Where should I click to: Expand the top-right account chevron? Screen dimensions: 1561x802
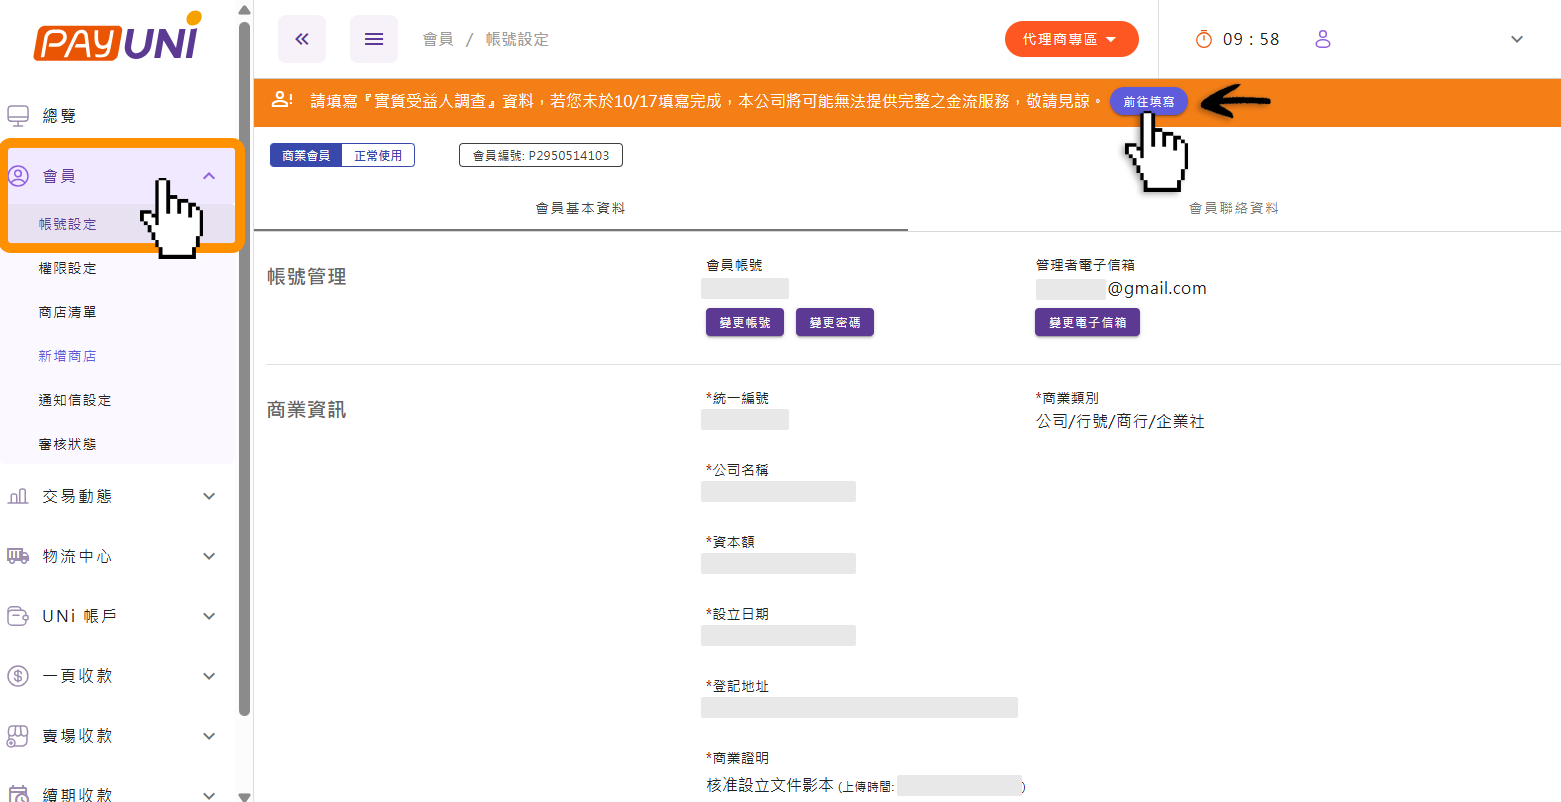point(1516,40)
